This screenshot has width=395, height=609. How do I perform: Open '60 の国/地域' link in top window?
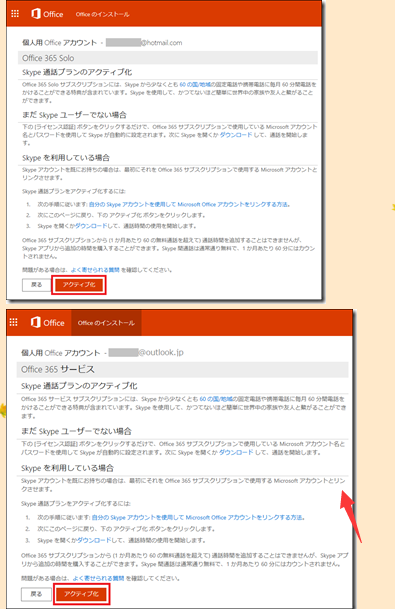195,84
